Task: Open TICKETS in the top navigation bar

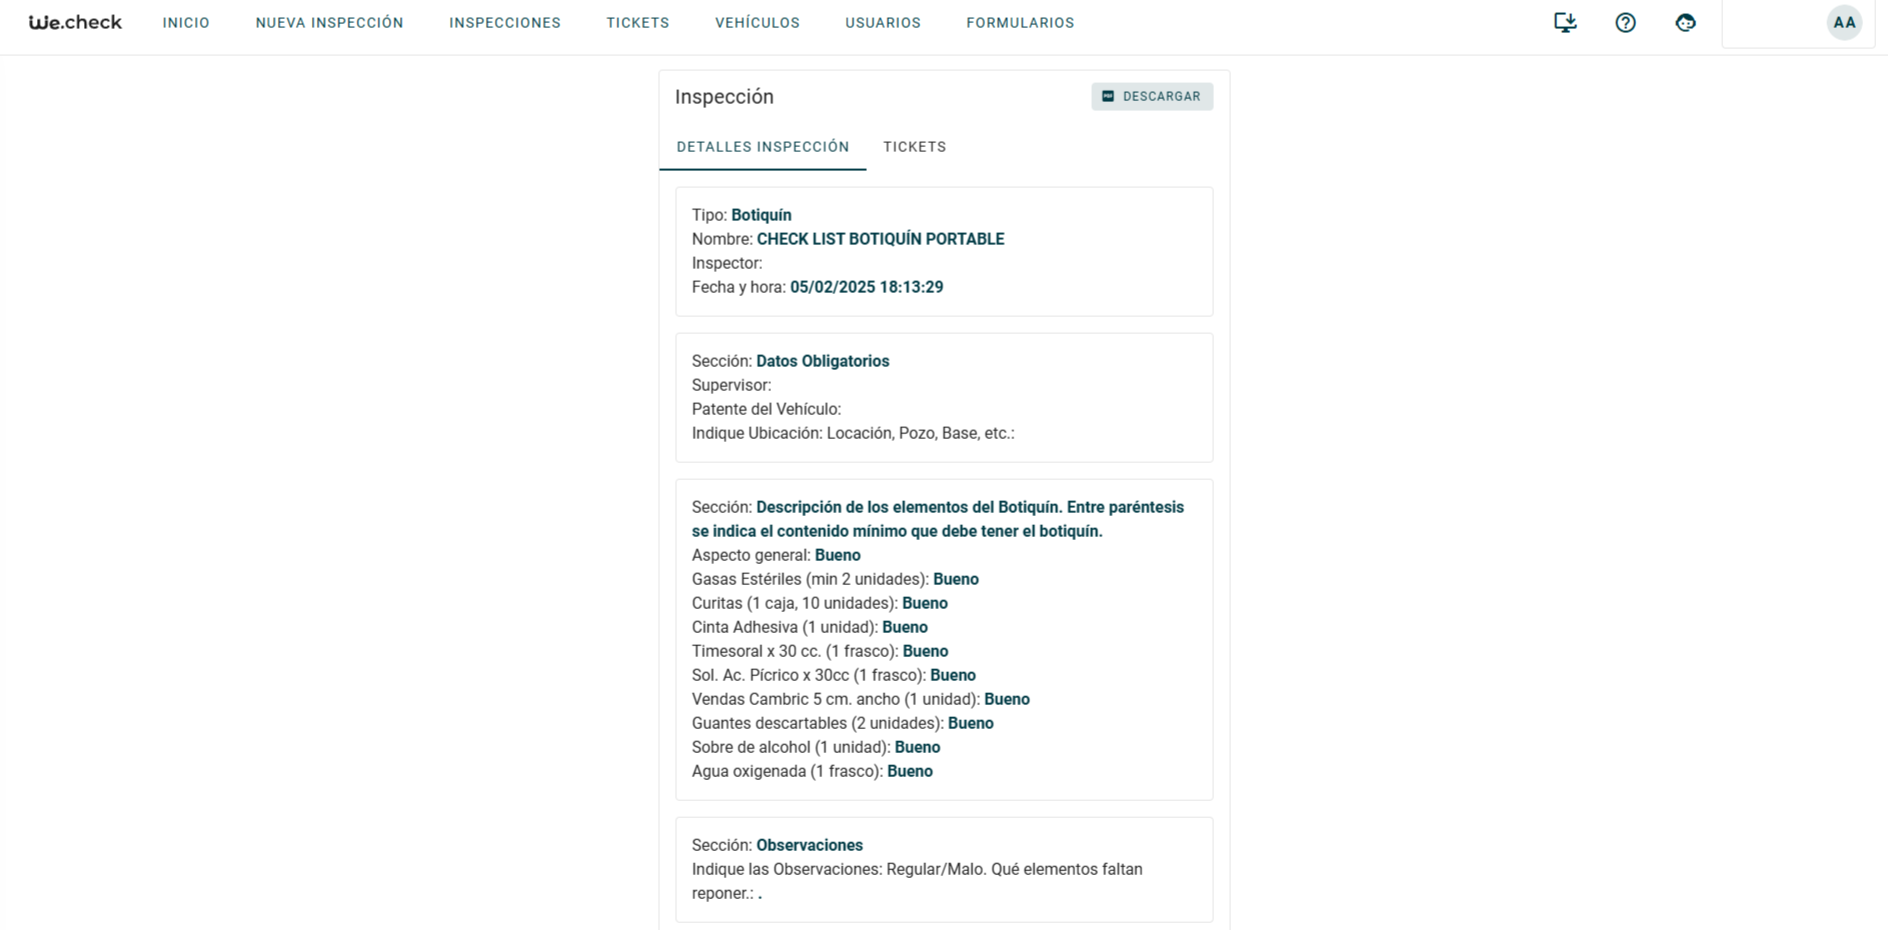Action: (637, 23)
